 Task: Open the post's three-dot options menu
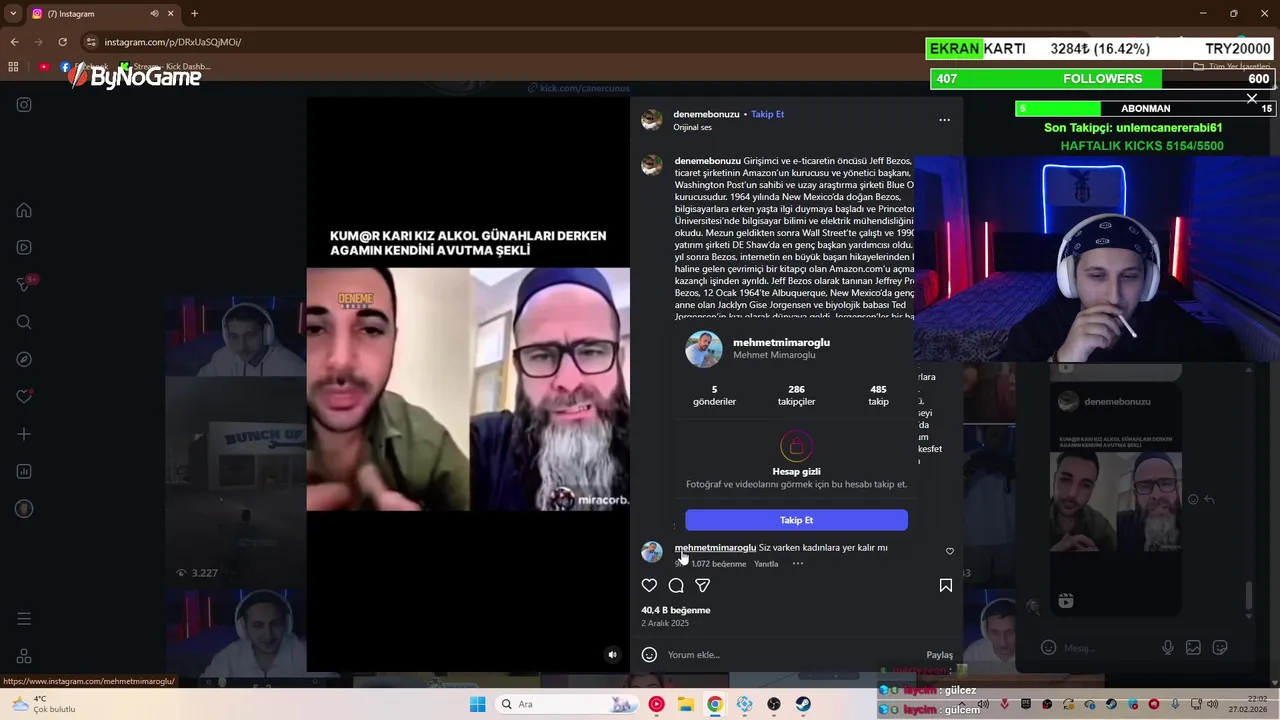944,120
